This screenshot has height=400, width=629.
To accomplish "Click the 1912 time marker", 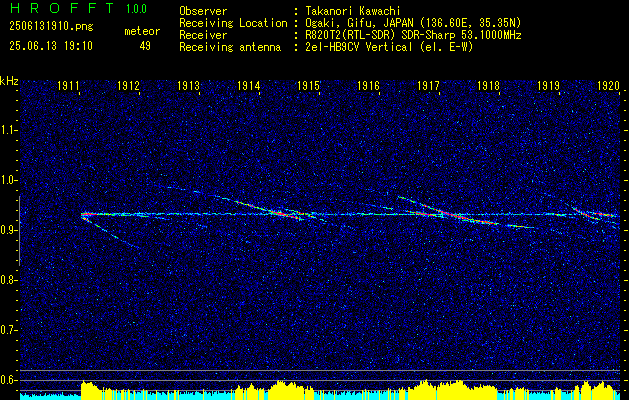I will pos(128,85).
